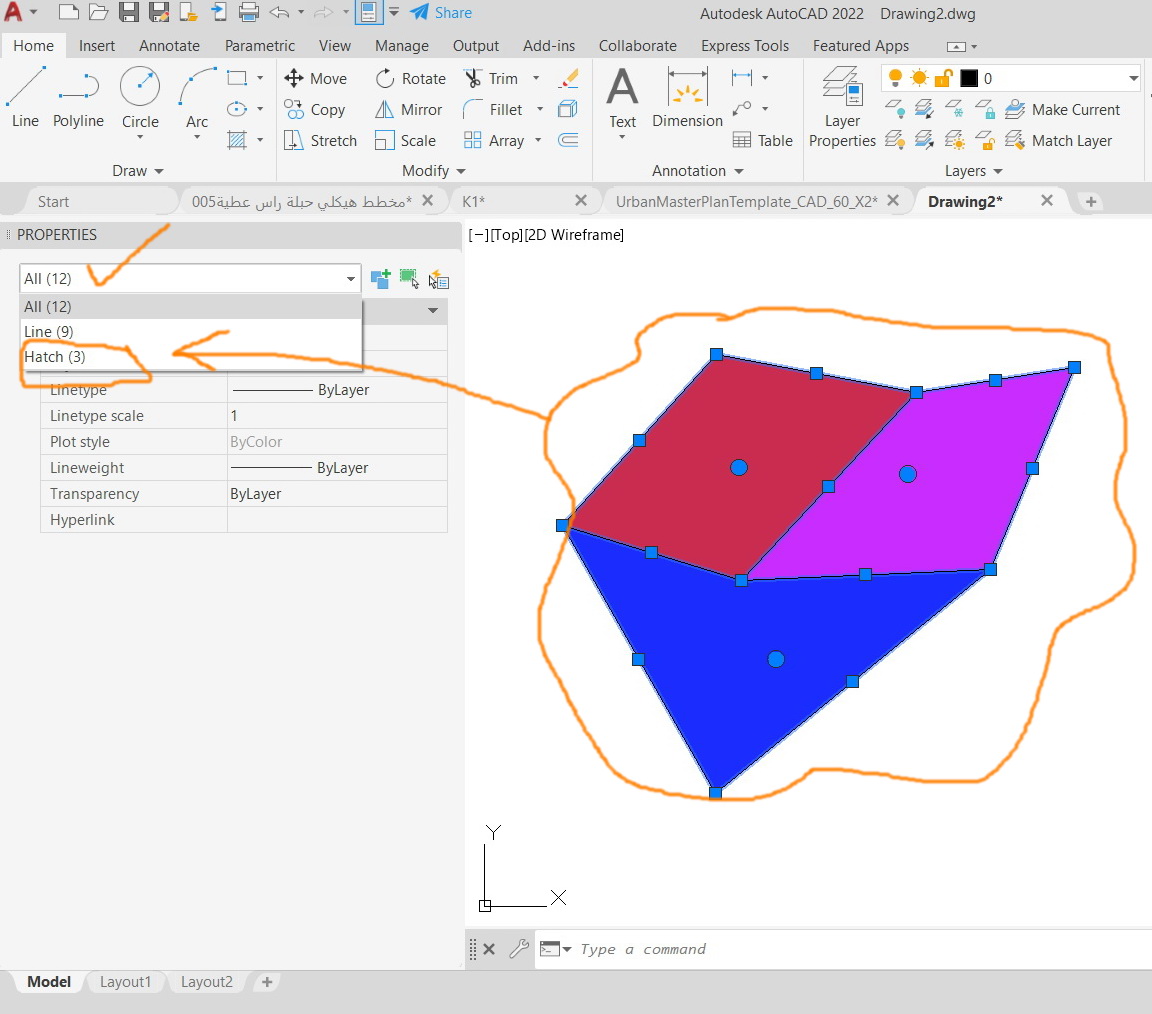
Task: Click the Plot printer icon
Action: pyautogui.click(x=249, y=12)
